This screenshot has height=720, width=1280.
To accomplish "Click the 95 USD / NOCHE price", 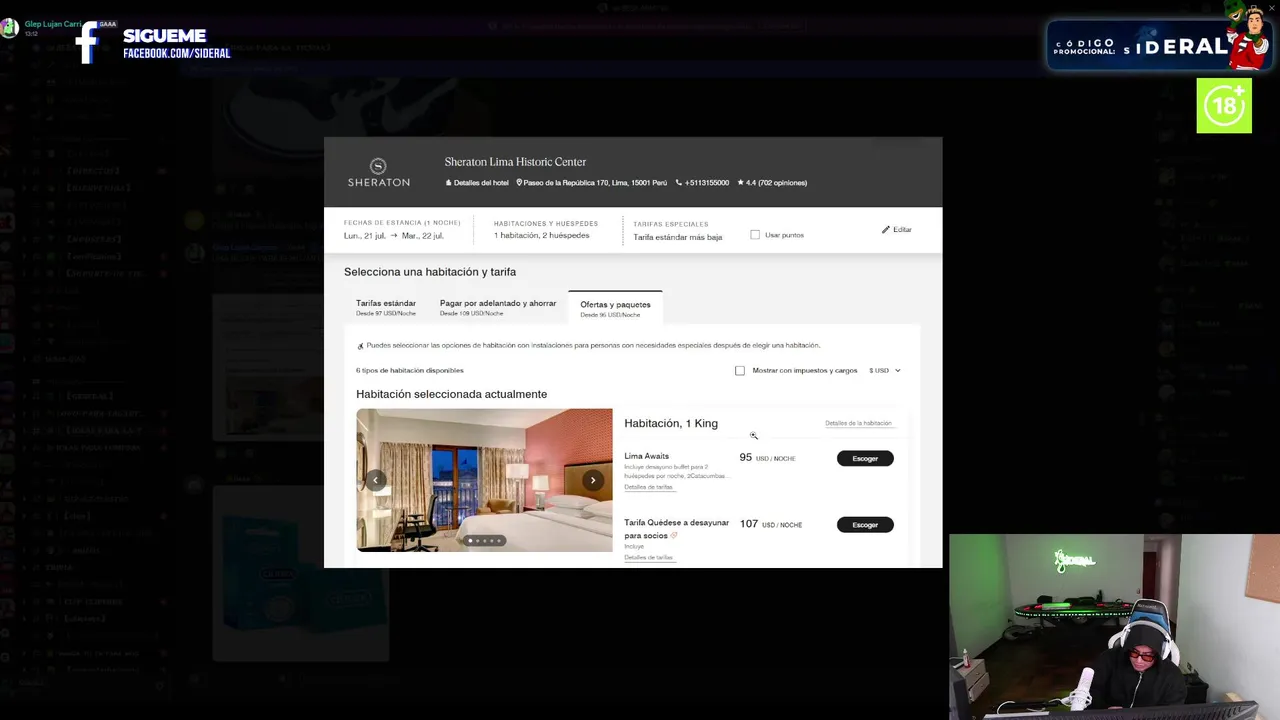I will point(767,458).
